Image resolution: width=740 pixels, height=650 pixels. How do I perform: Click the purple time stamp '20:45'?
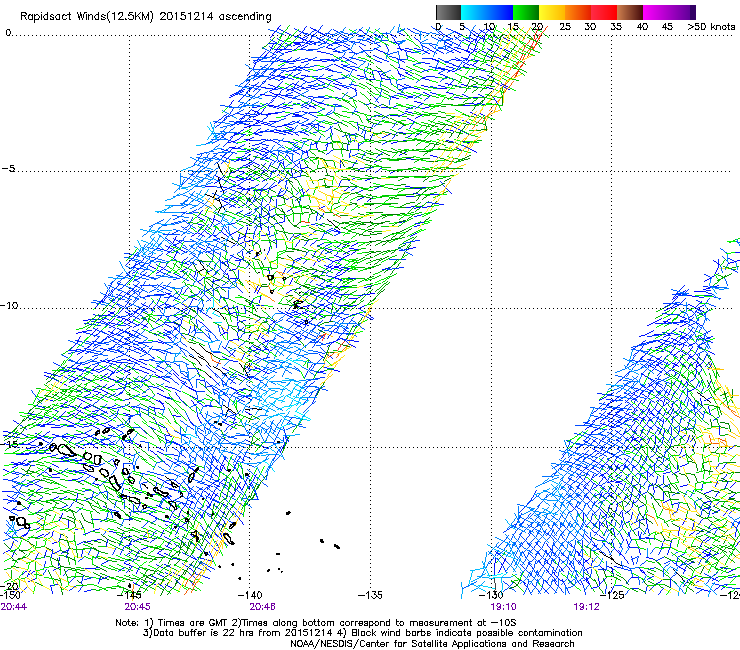[x=137, y=607]
